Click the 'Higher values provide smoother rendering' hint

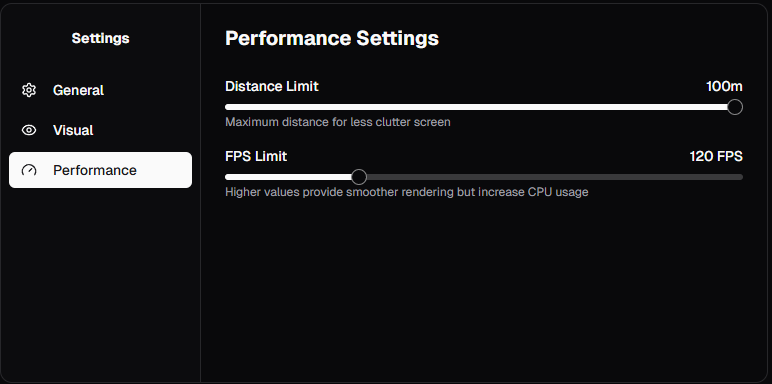(407, 192)
